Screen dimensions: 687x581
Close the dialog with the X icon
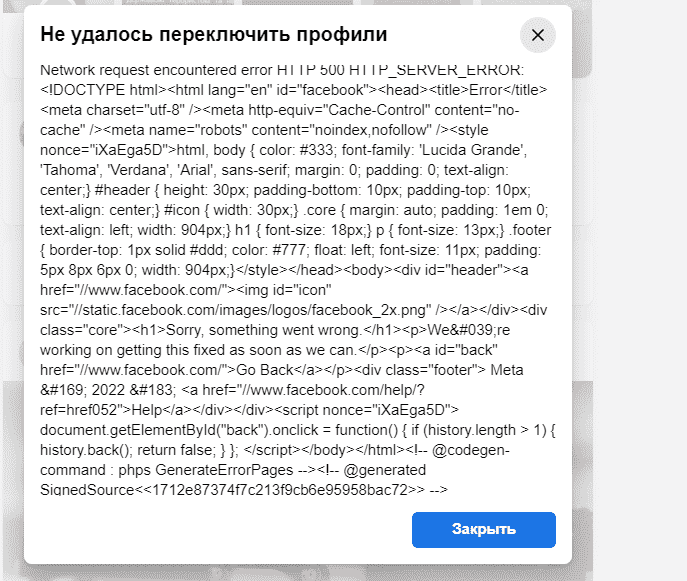[538, 36]
